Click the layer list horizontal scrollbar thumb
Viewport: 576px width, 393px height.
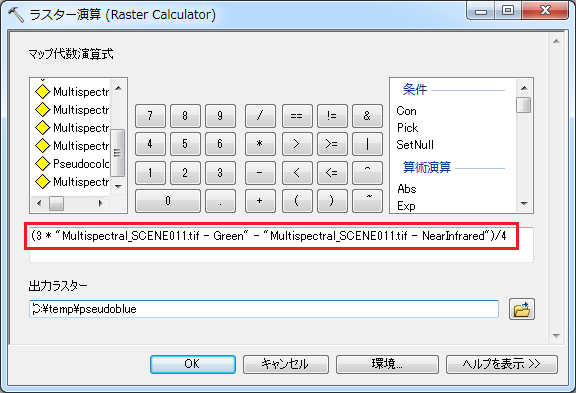[56, 203]
